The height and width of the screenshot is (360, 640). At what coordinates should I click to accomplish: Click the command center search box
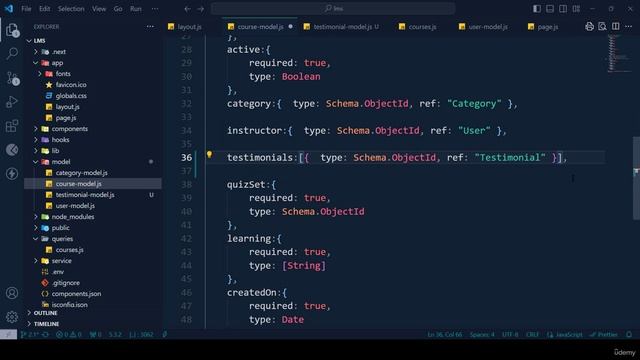(333, 9)
